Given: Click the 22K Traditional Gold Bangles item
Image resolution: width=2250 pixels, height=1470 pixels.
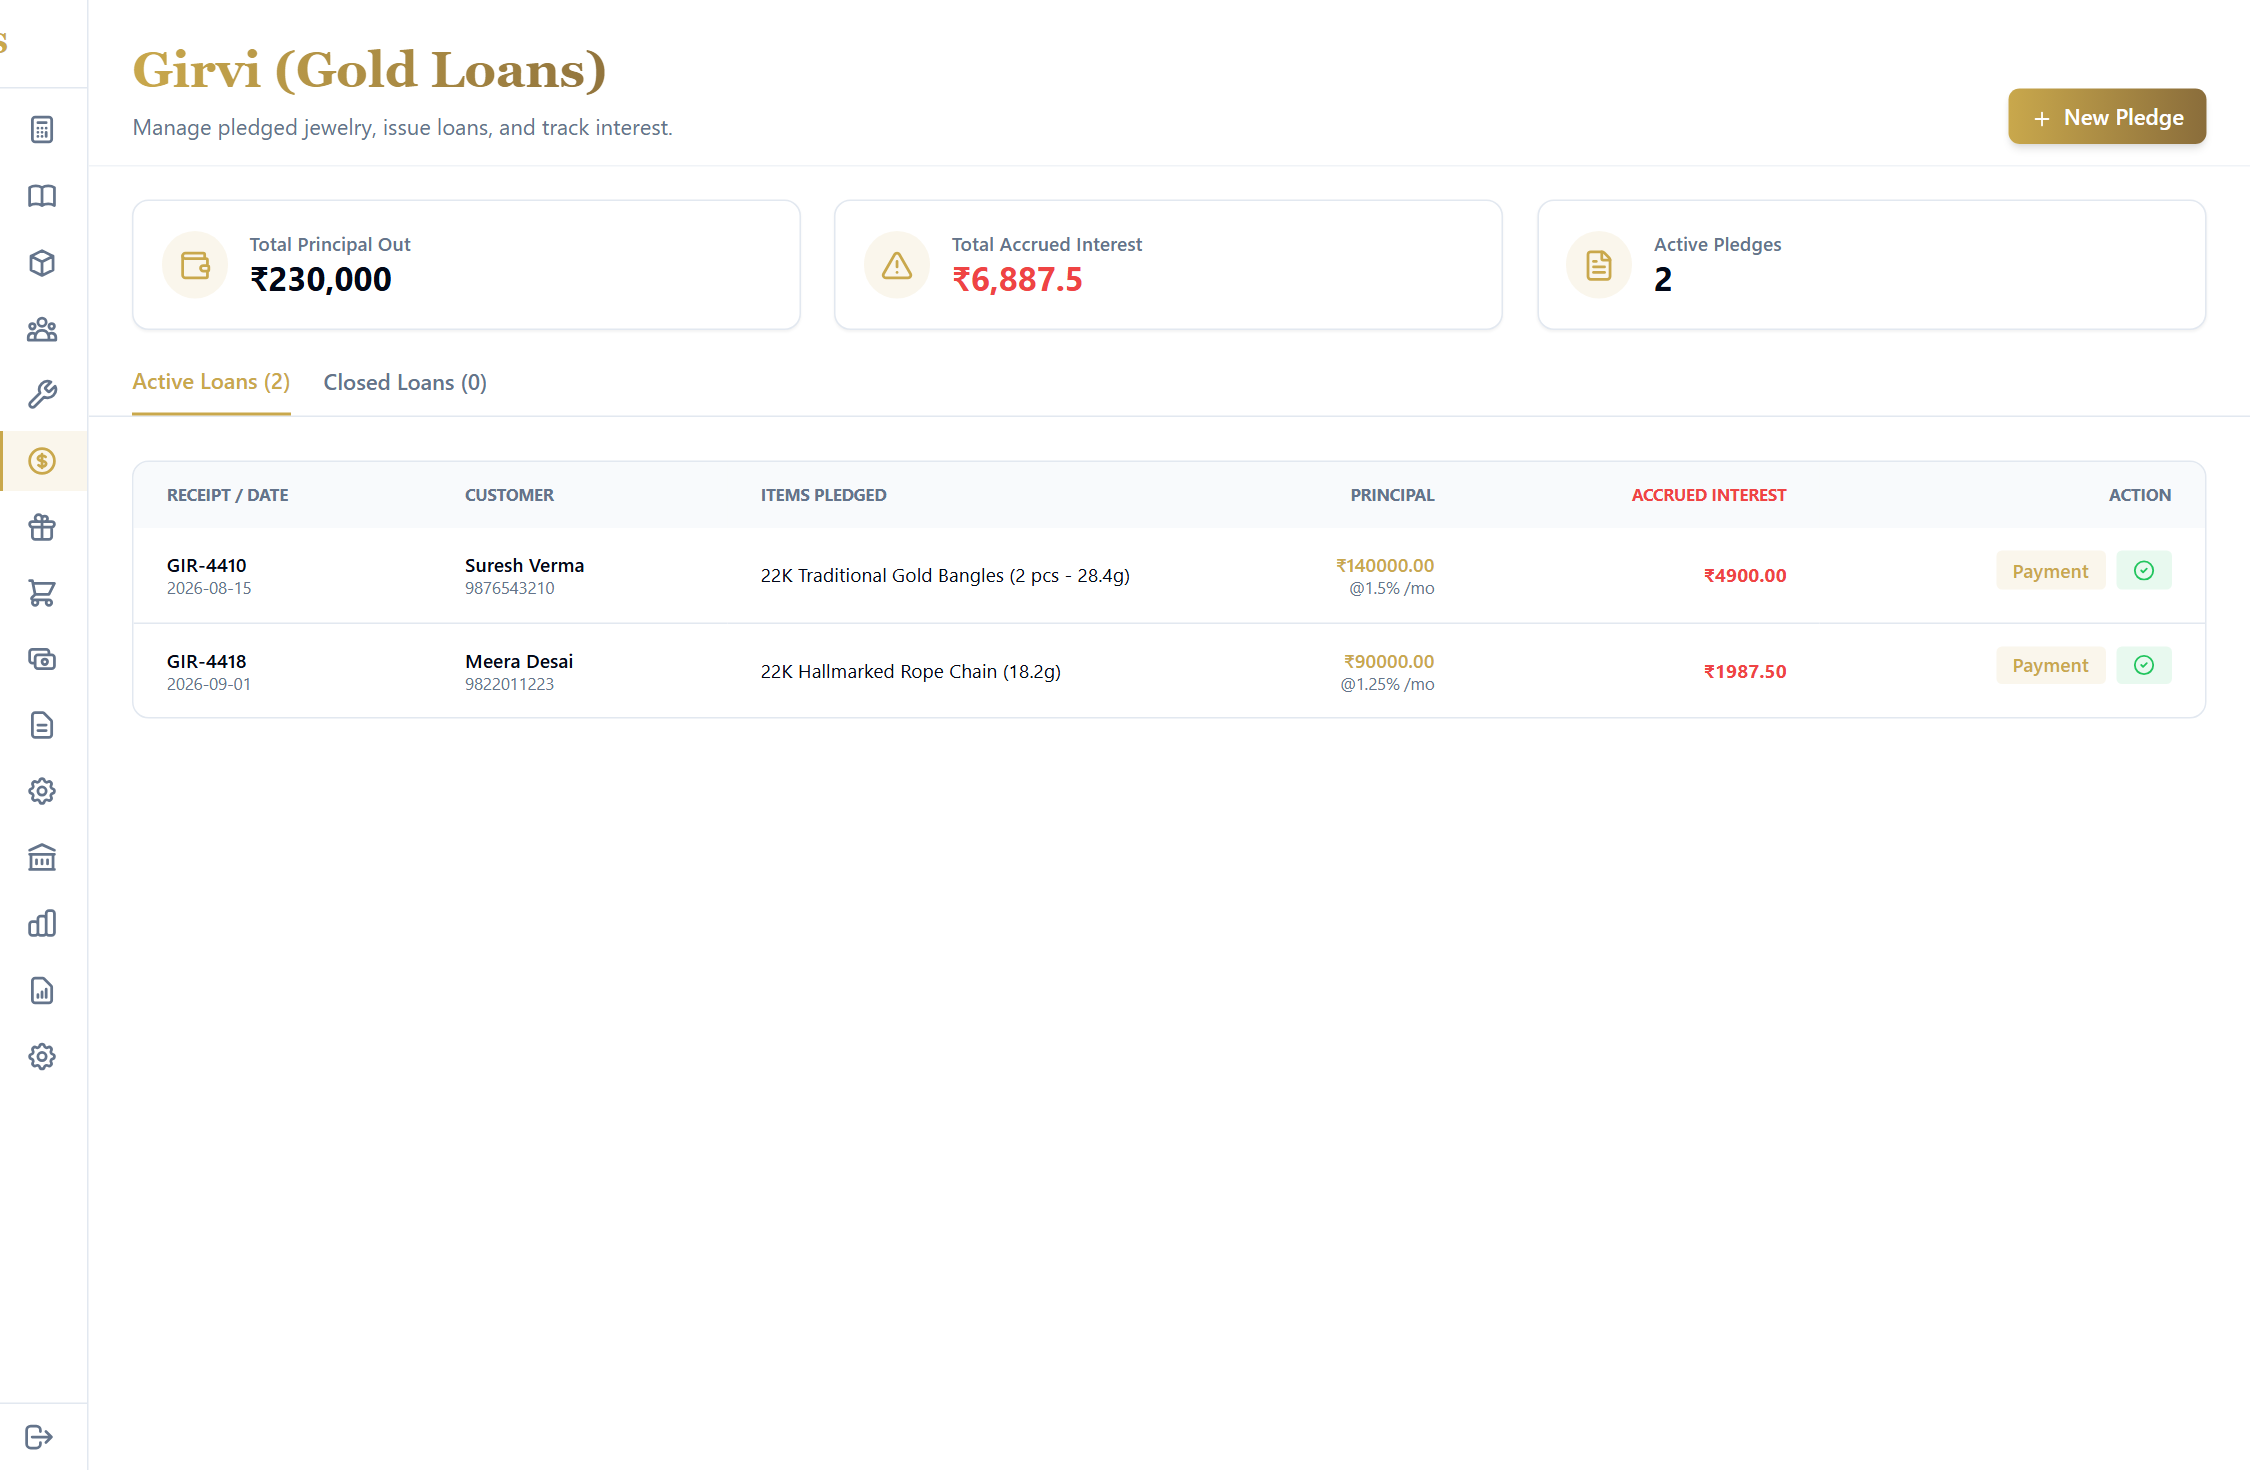Looking at the screenshot, I should point(945,575).
